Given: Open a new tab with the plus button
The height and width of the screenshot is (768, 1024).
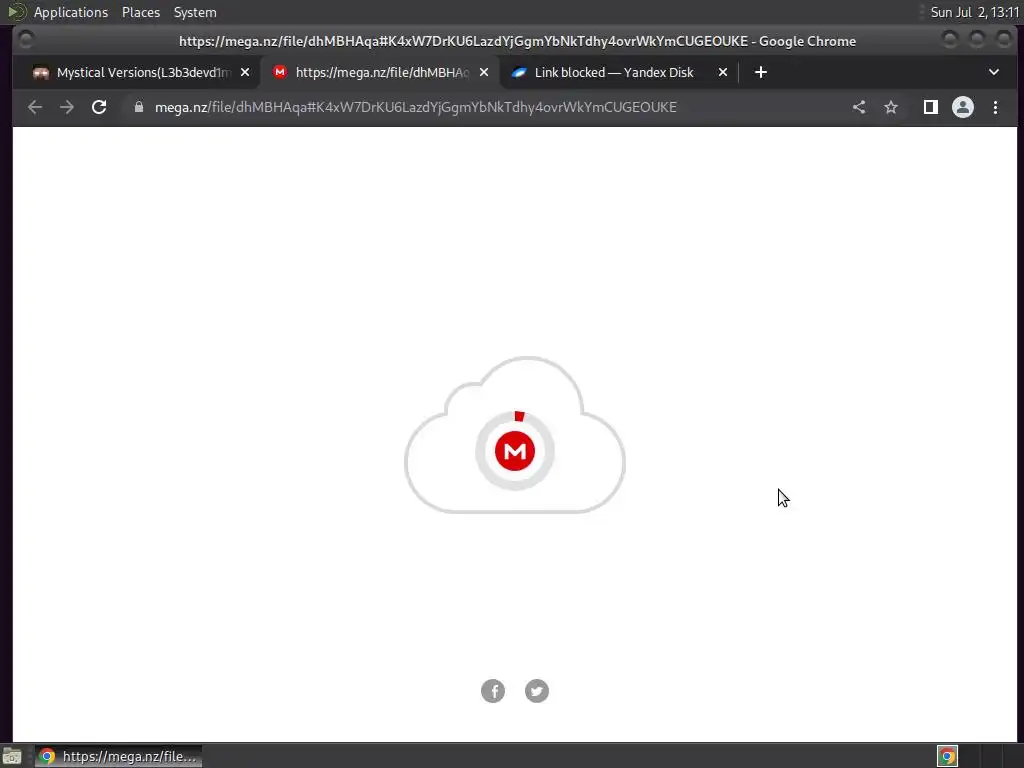Looking at the screenshot, I should [761, 72].
